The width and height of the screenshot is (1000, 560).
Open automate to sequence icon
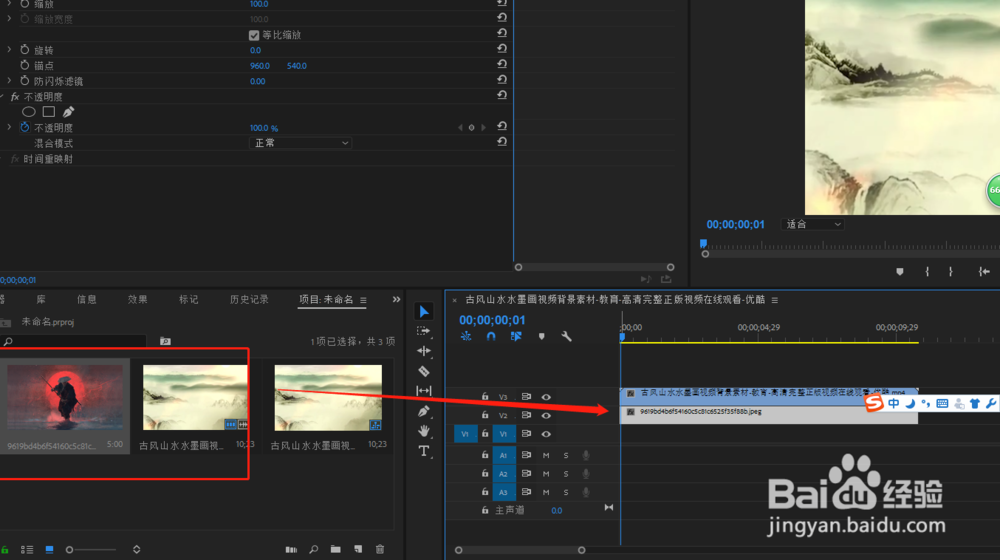click(x=291, y=549)
